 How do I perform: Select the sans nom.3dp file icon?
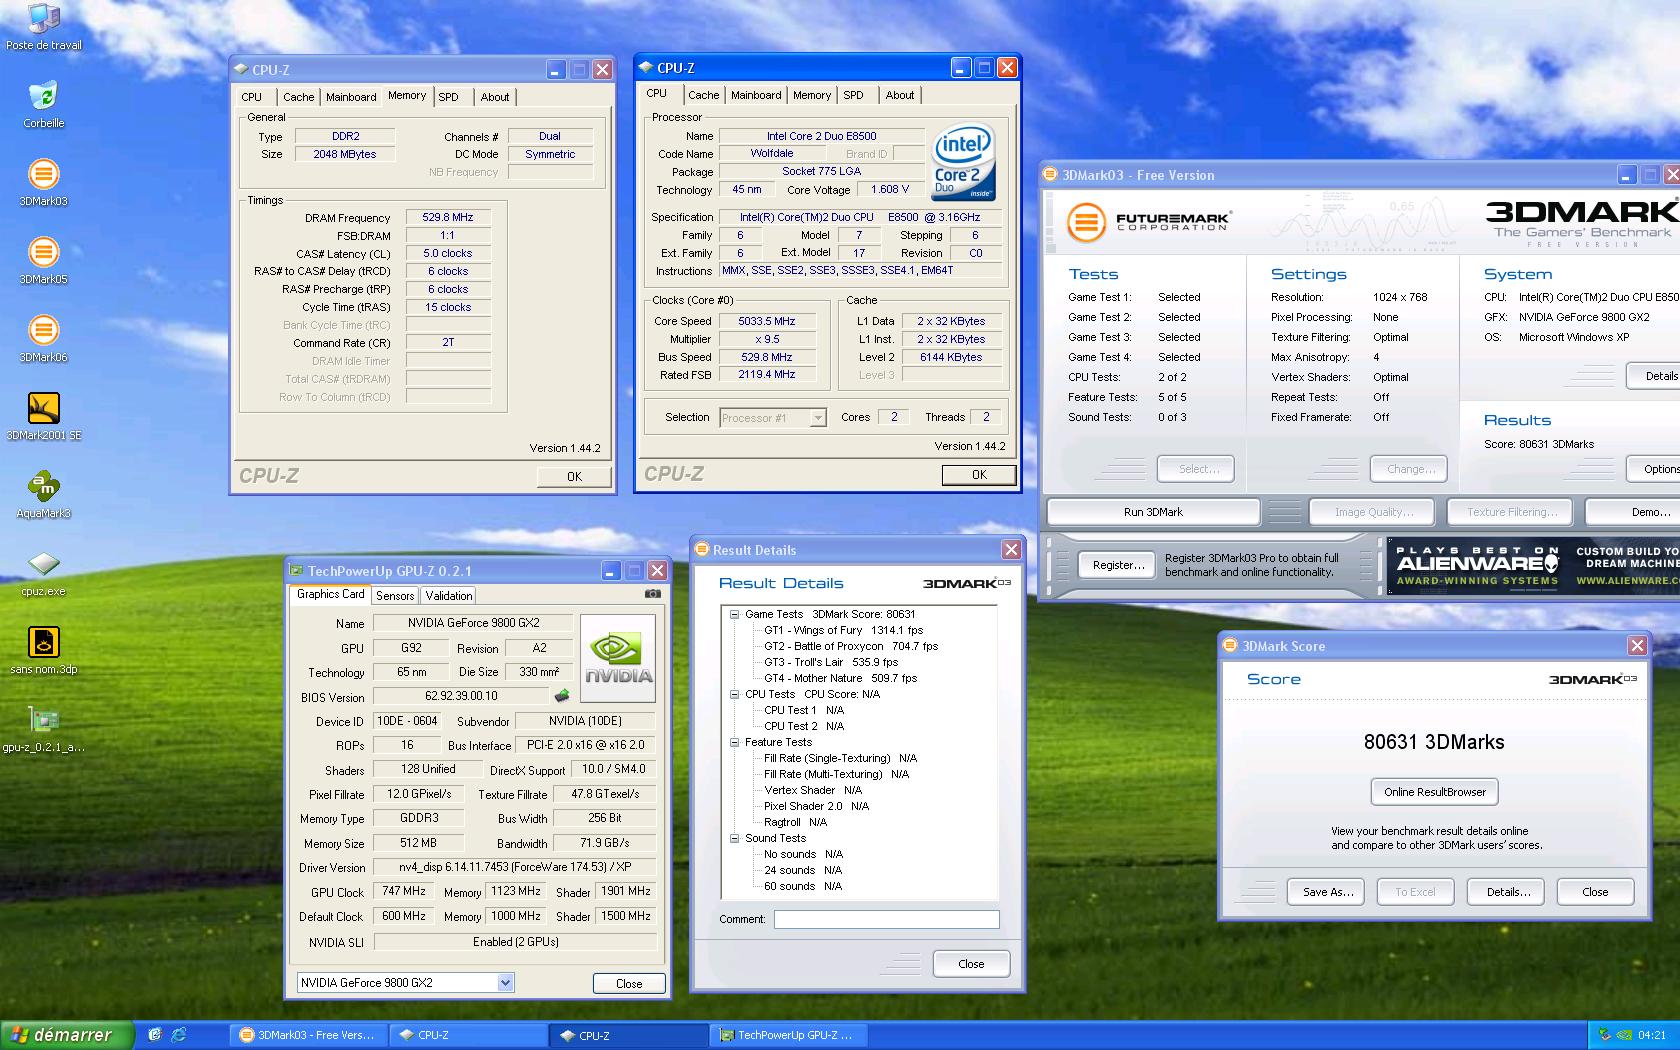coord(43,651)
